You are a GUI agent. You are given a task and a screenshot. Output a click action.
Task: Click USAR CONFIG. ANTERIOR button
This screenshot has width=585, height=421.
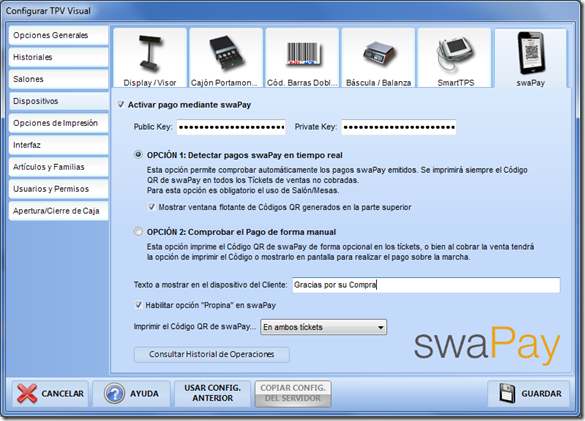click(x=212, y=393)
